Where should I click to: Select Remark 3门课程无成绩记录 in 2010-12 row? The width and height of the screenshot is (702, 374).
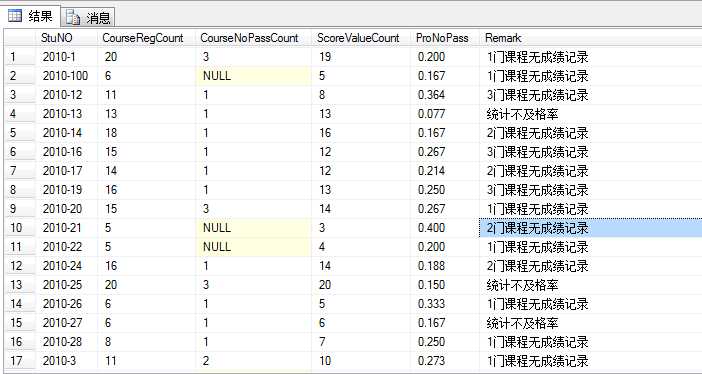(591, 95)
